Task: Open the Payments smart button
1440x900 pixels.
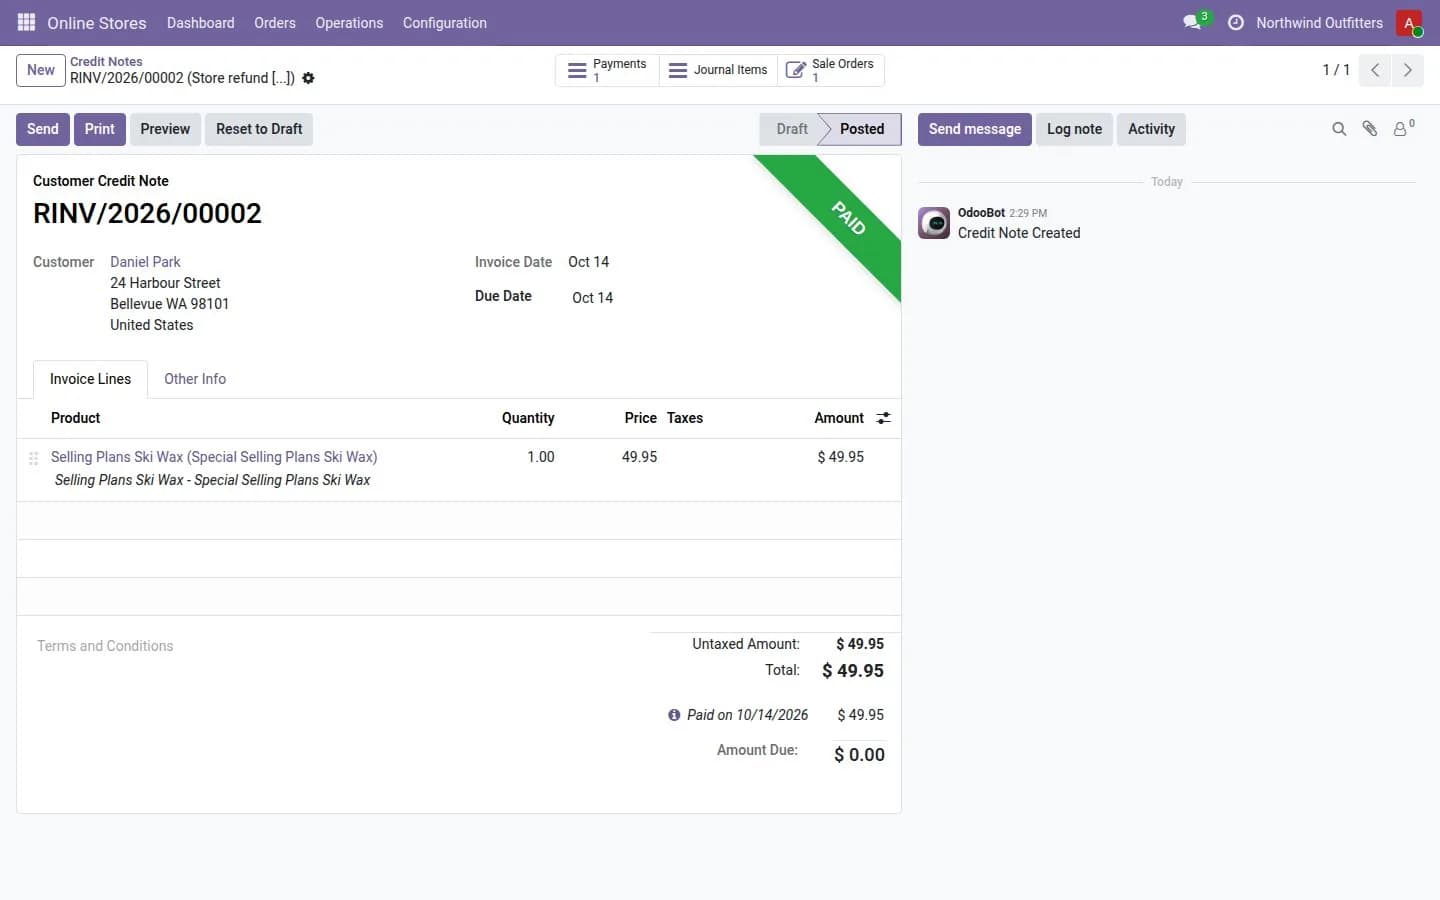Action: [607, 70]
